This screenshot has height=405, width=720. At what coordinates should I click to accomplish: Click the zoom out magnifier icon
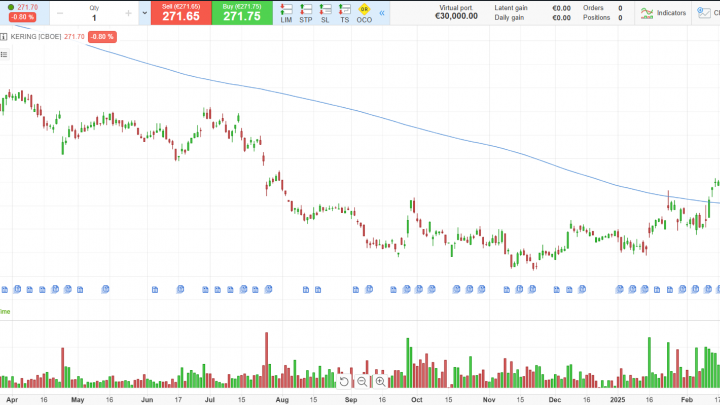[362, 381]
